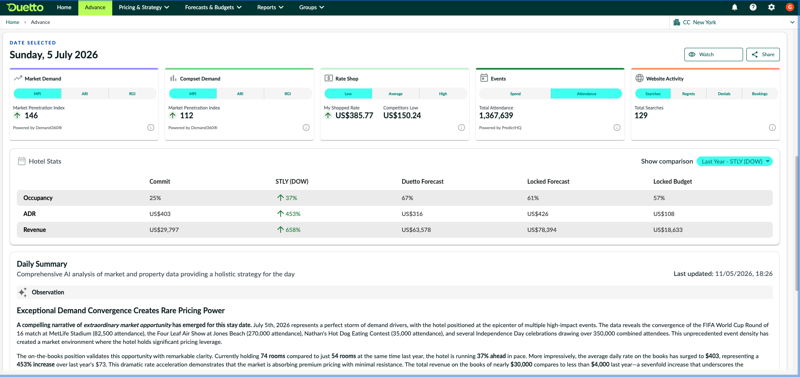
Task: Select RGI in Market Demand card
Action: tap(132, 94)
